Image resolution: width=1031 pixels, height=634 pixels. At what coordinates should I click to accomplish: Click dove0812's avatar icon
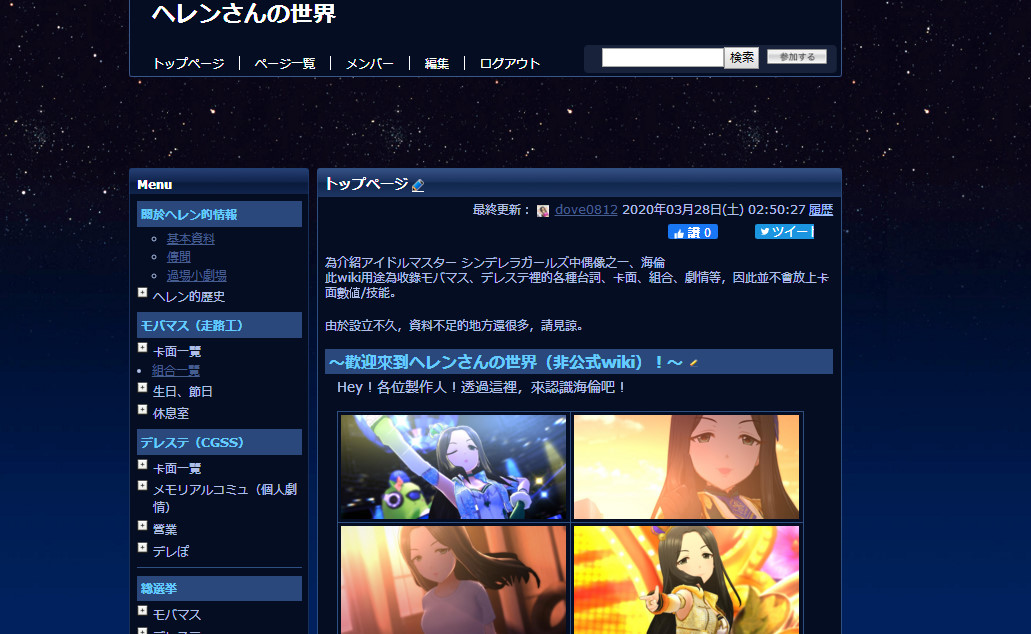(543, 210)
